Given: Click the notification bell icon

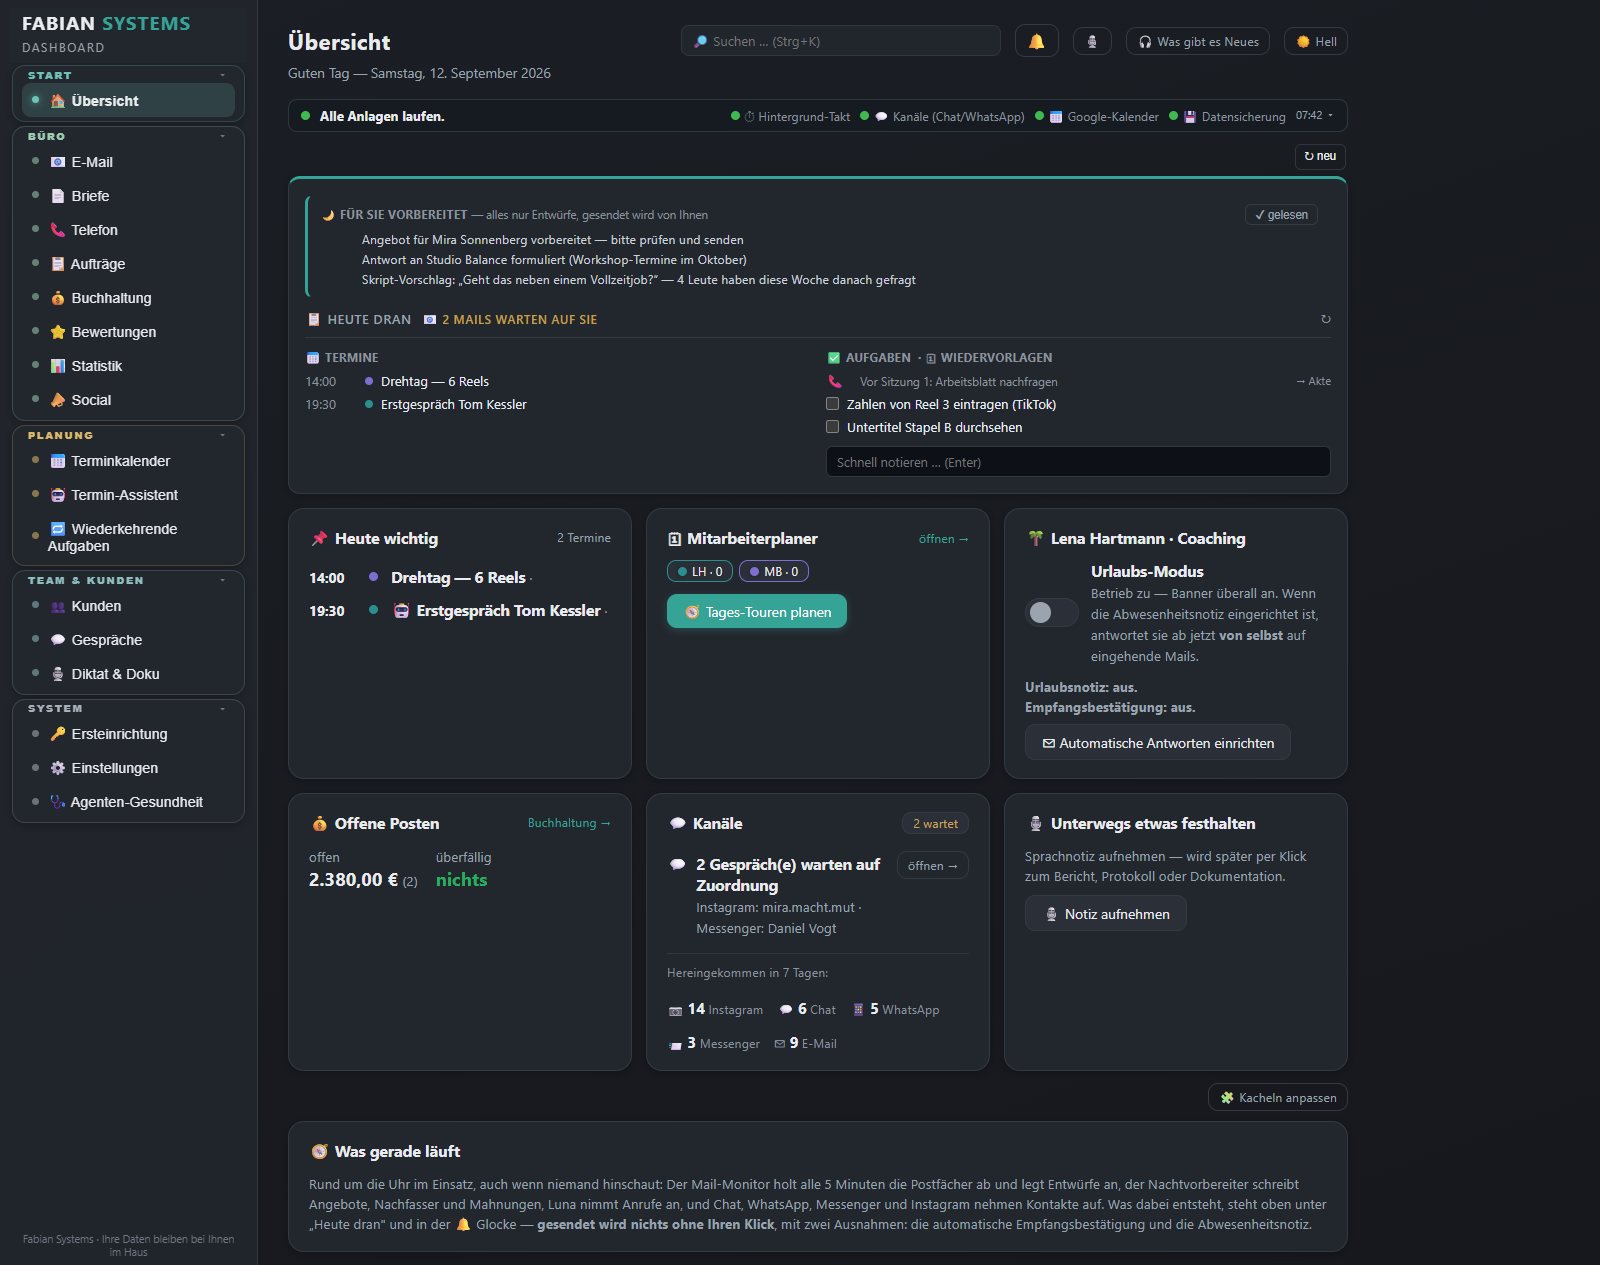Looking at the screenshot, I should [1036, 41].
